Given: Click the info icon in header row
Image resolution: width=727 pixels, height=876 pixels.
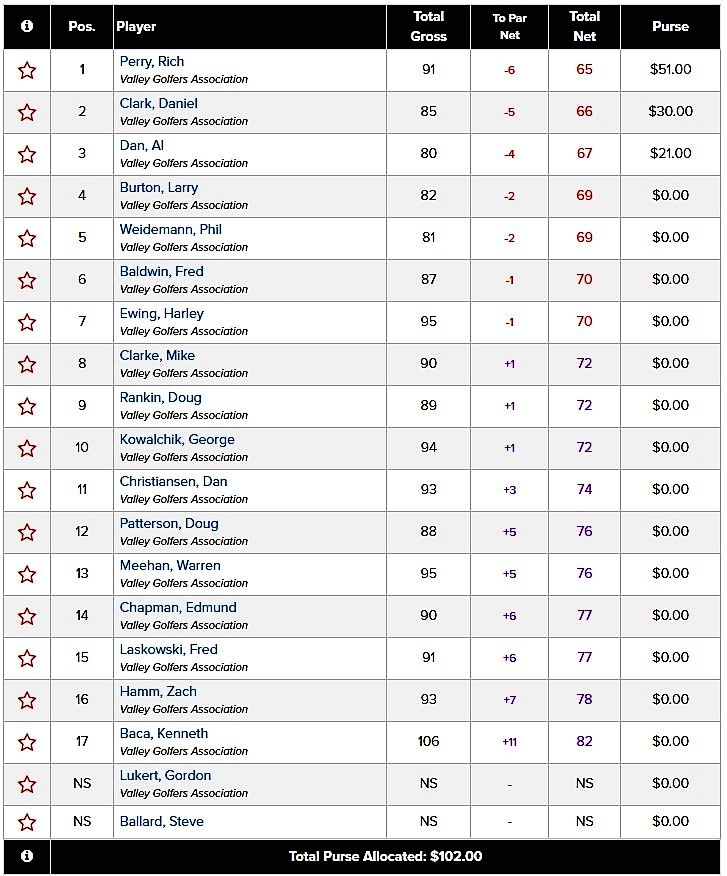Looking at the screenshot, I should (27, 26).
